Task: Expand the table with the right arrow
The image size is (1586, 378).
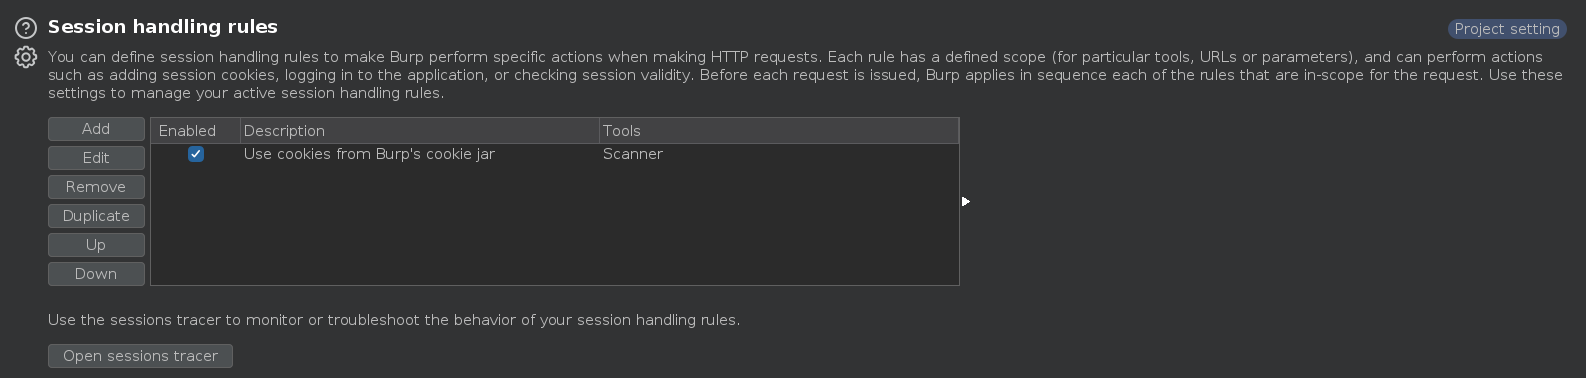Action: [966, 202]
